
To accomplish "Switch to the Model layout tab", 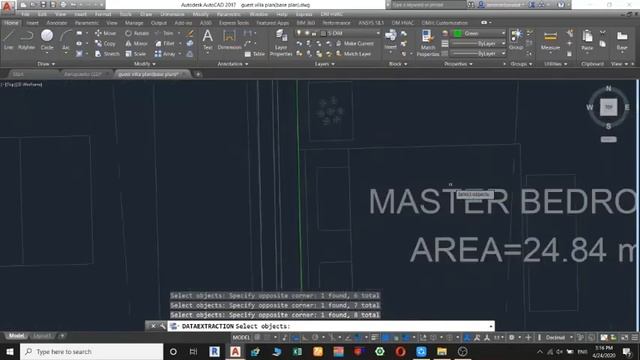I will coord(17,336).
